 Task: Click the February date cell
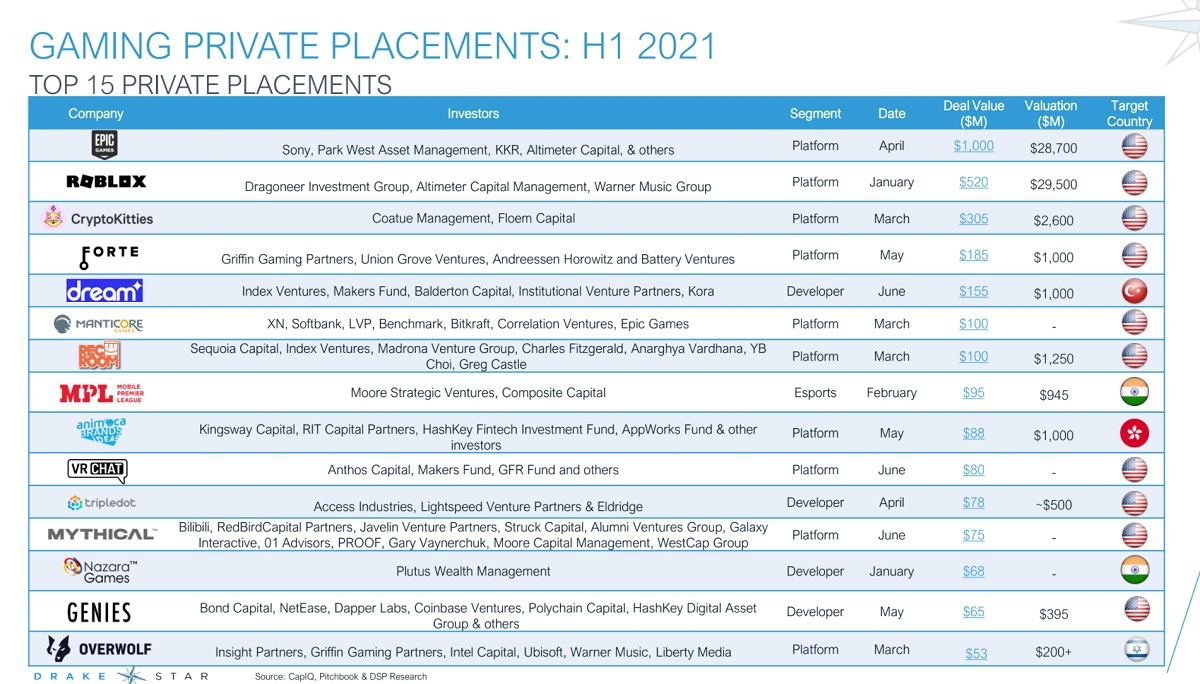pyautogui.click(x=892, y=392)
